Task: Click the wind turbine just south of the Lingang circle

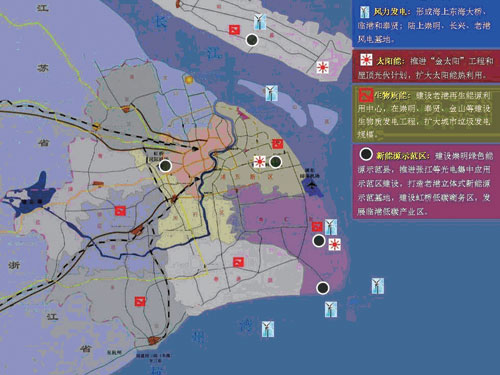Action: pos(331,309)
